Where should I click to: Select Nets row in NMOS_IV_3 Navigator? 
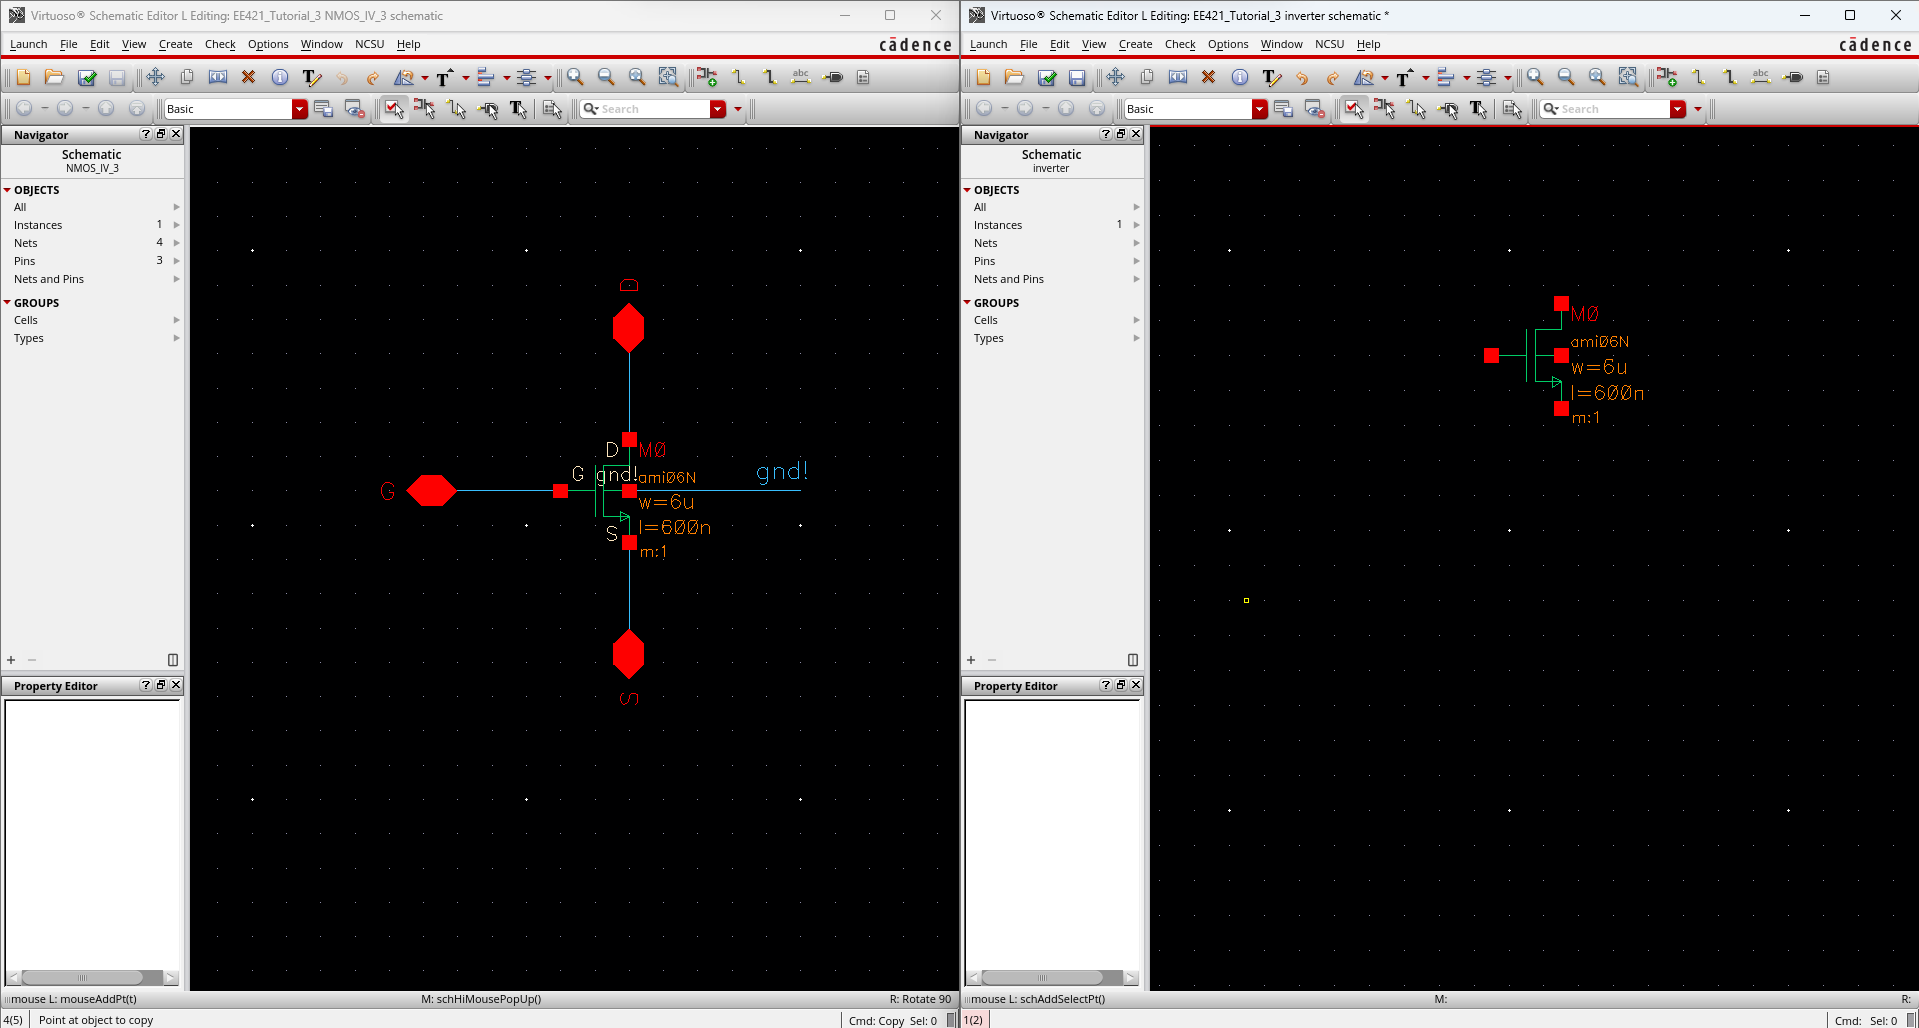click(92, 243)
